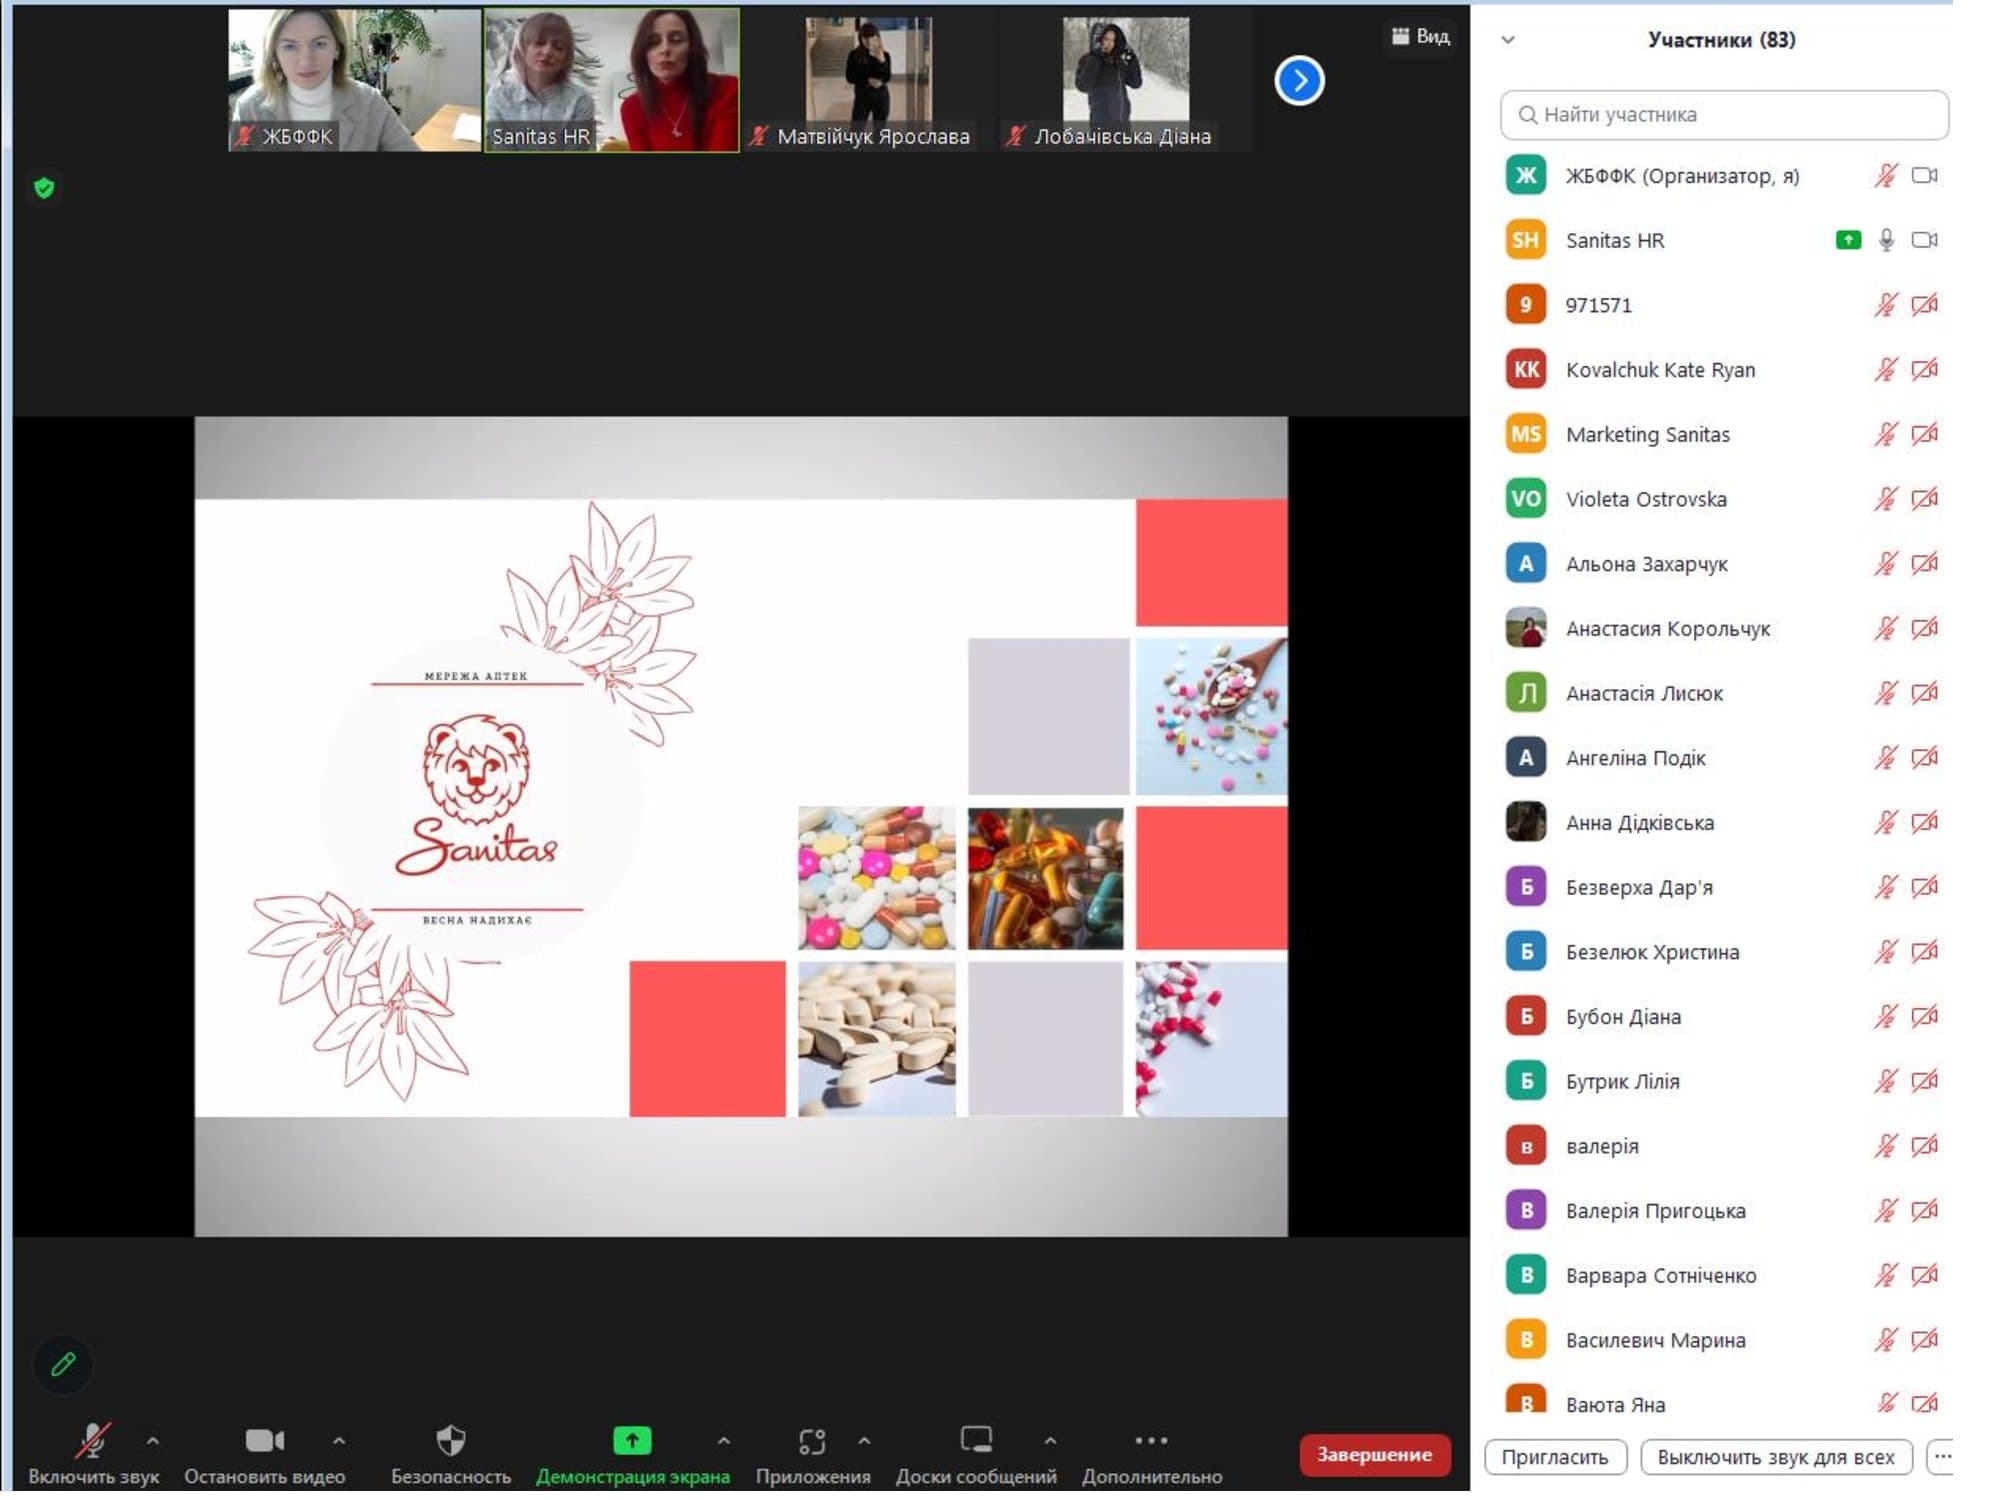Open the participants panel more options ellipsis
This screenshot has height=1500, width=2000.
(1941, 1457)
